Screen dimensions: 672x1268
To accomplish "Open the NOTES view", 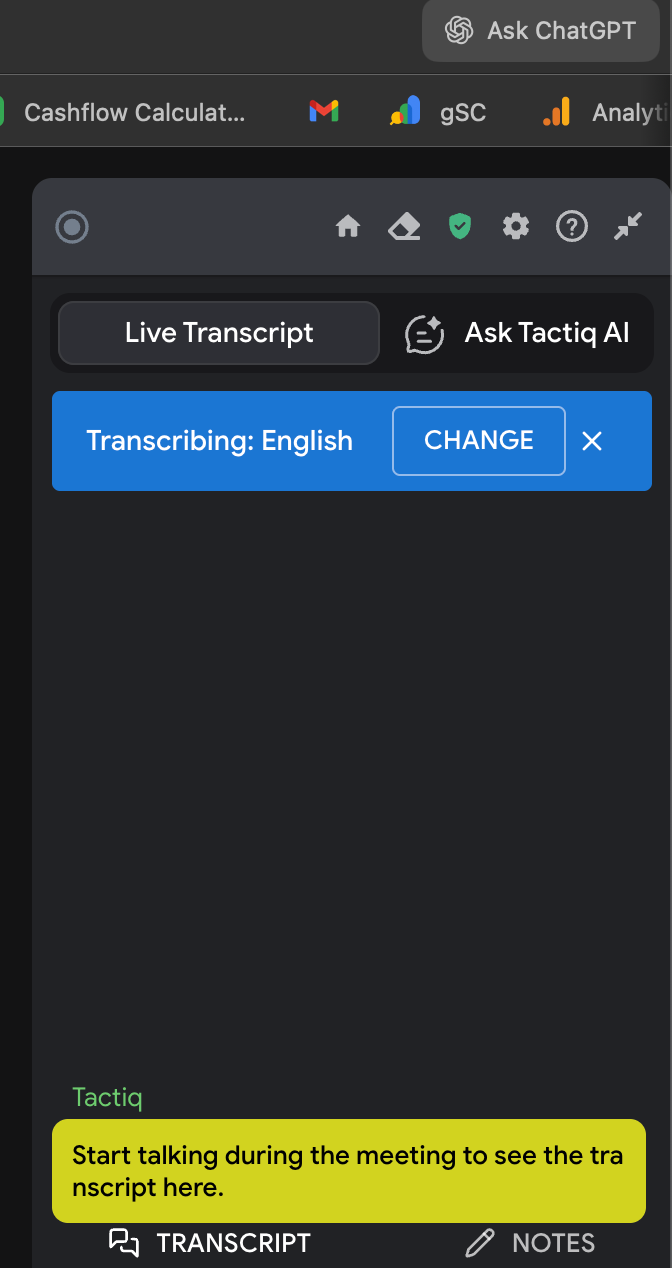I will point(553,1242).
